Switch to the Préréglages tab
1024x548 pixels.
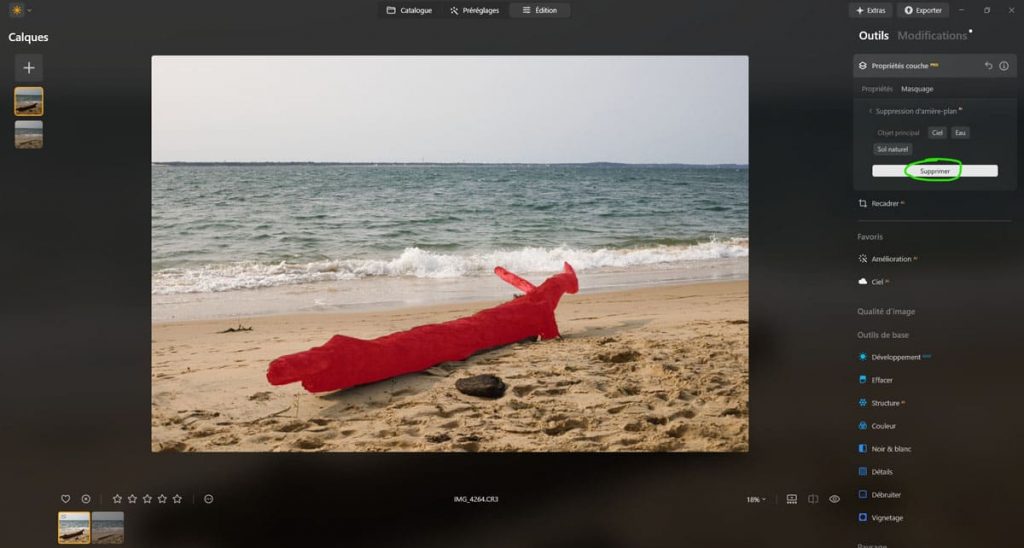tap(474, 10)
